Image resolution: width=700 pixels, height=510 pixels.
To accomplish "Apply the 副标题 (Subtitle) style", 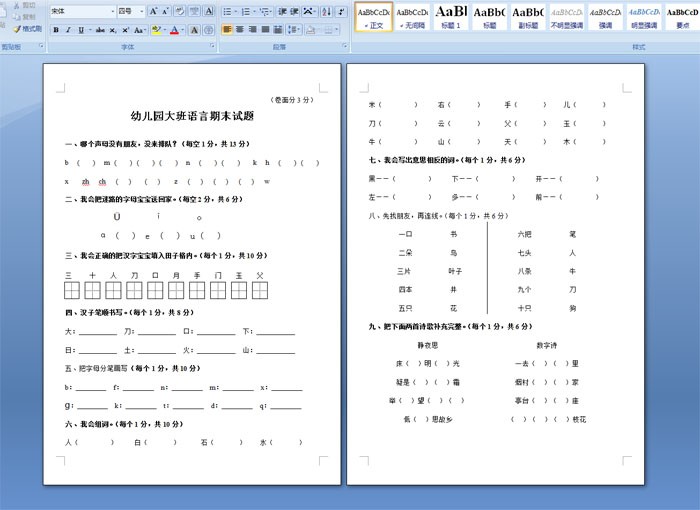I will coord(528,17).
